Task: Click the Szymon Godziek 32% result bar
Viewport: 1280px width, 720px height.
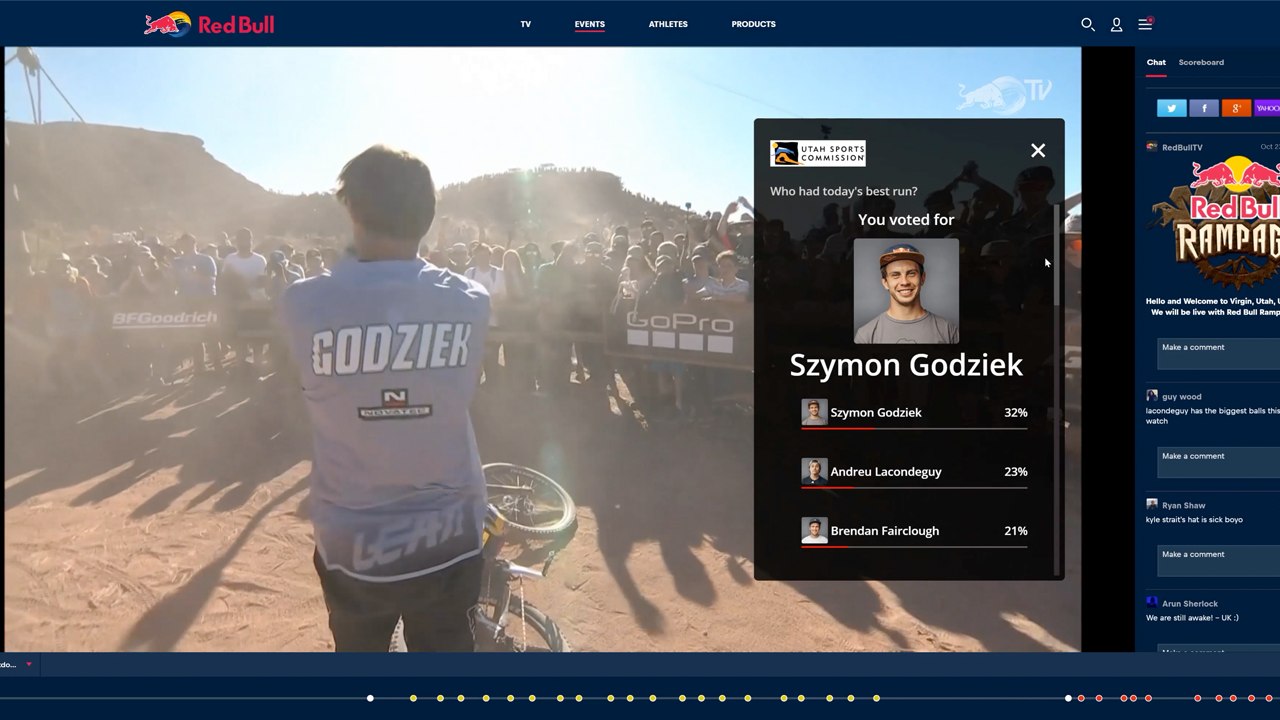Action: tap(914, 428)
